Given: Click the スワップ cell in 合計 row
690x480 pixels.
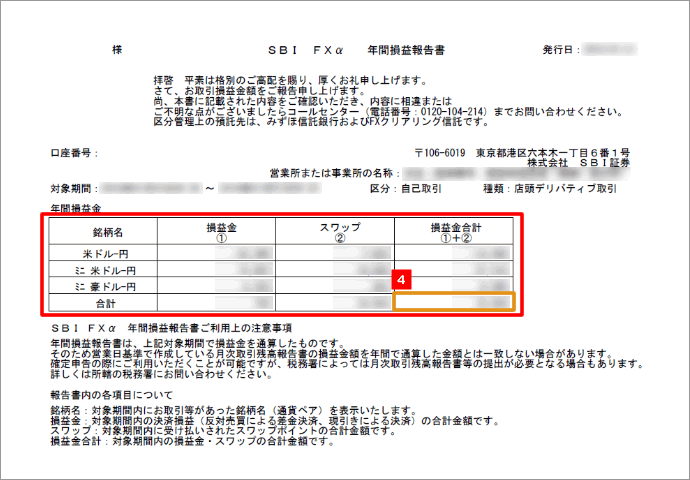Looking at the screenshot, I should tap(335, 302).
